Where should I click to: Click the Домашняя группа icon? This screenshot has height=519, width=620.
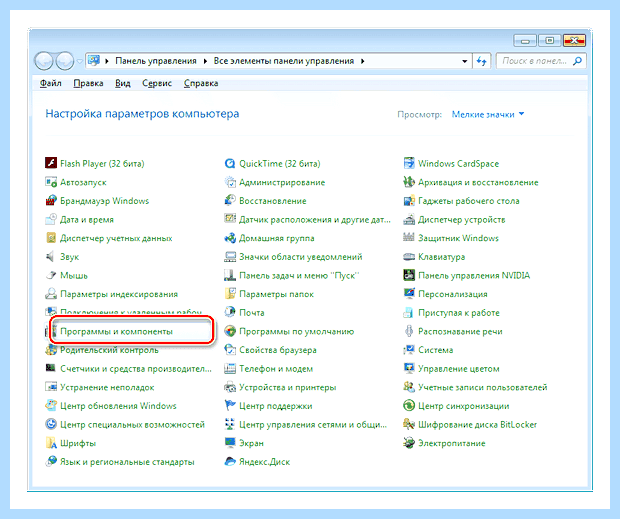[x=230, y=238]
